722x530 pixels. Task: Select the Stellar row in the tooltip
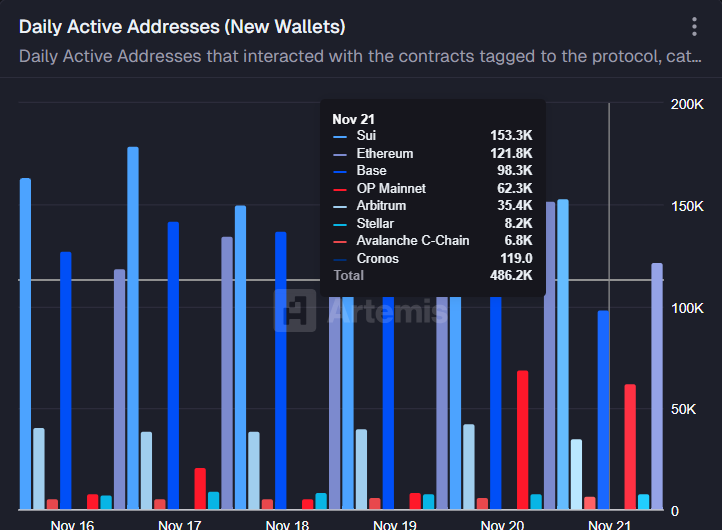tap(432, 223)
